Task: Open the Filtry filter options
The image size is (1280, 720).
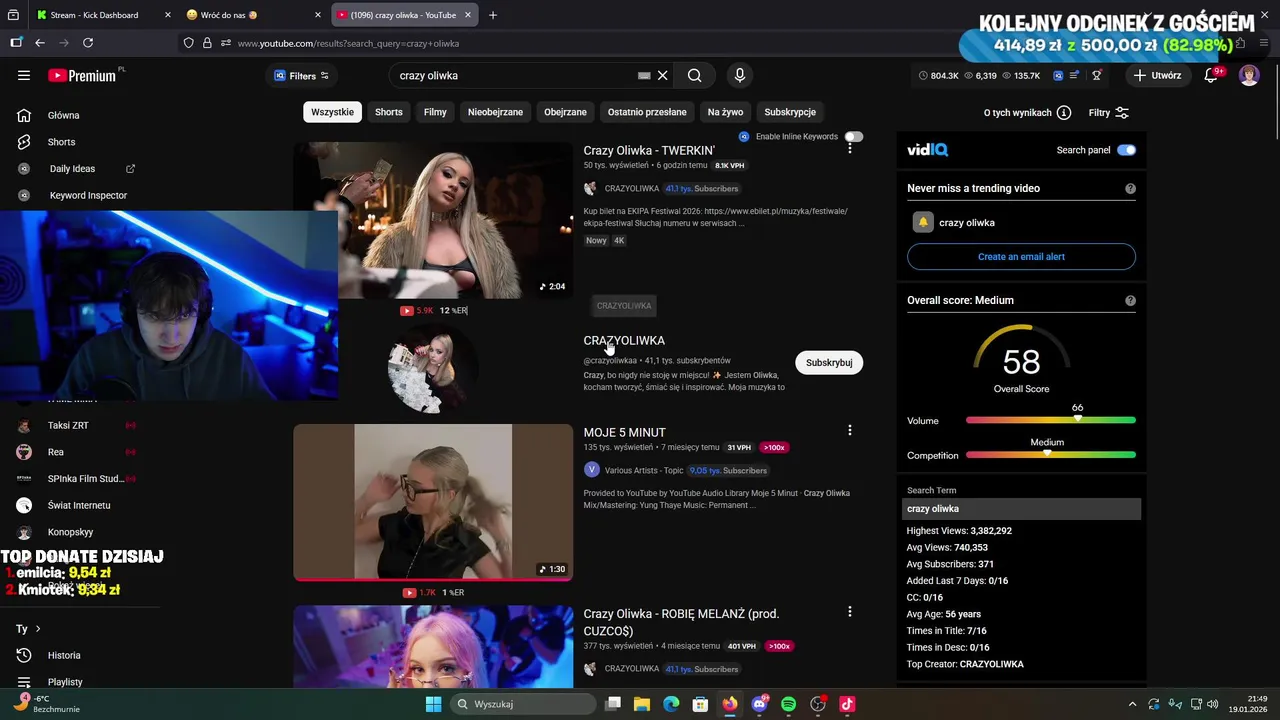Action: click(x=1109, y=113)
